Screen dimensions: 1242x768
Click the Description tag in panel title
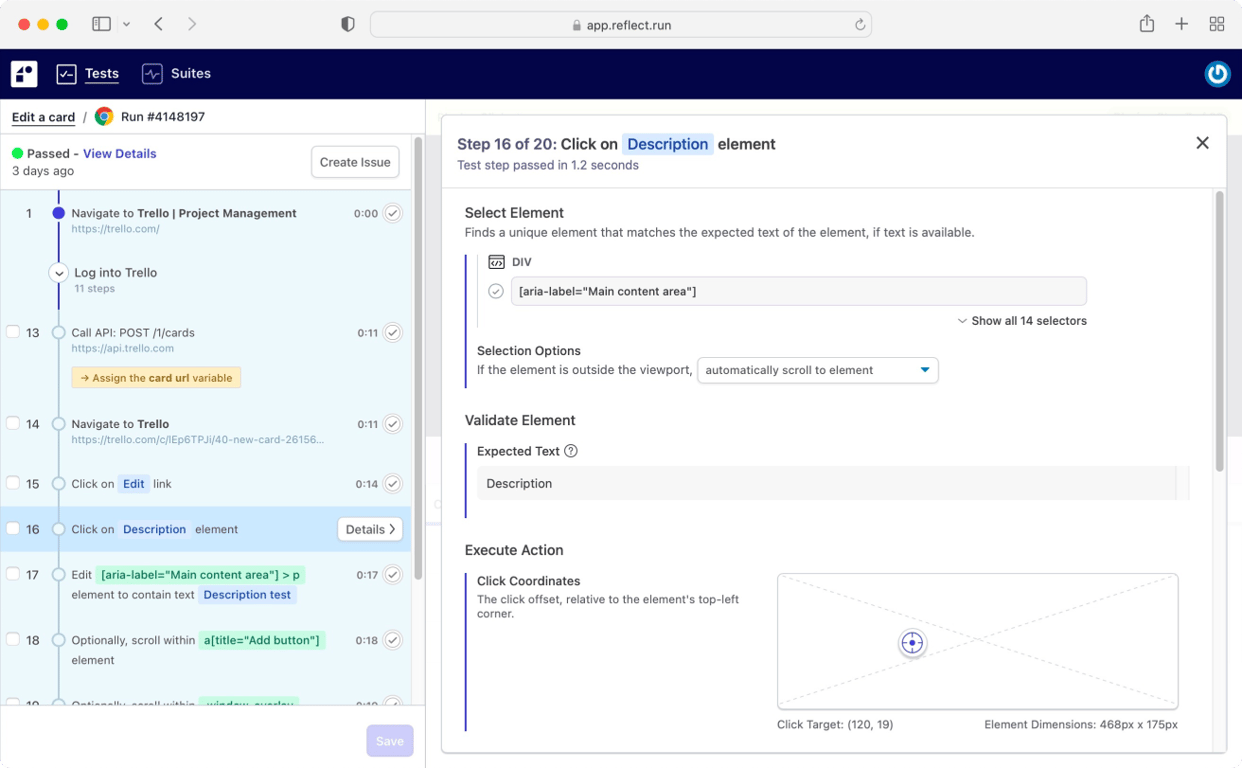click(x=667, y=144)
